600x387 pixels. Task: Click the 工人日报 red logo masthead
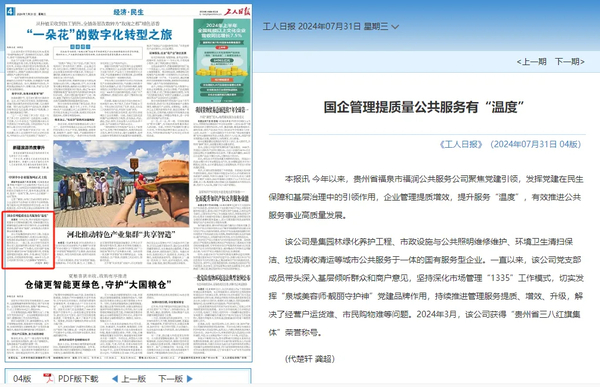coord(237,11)
